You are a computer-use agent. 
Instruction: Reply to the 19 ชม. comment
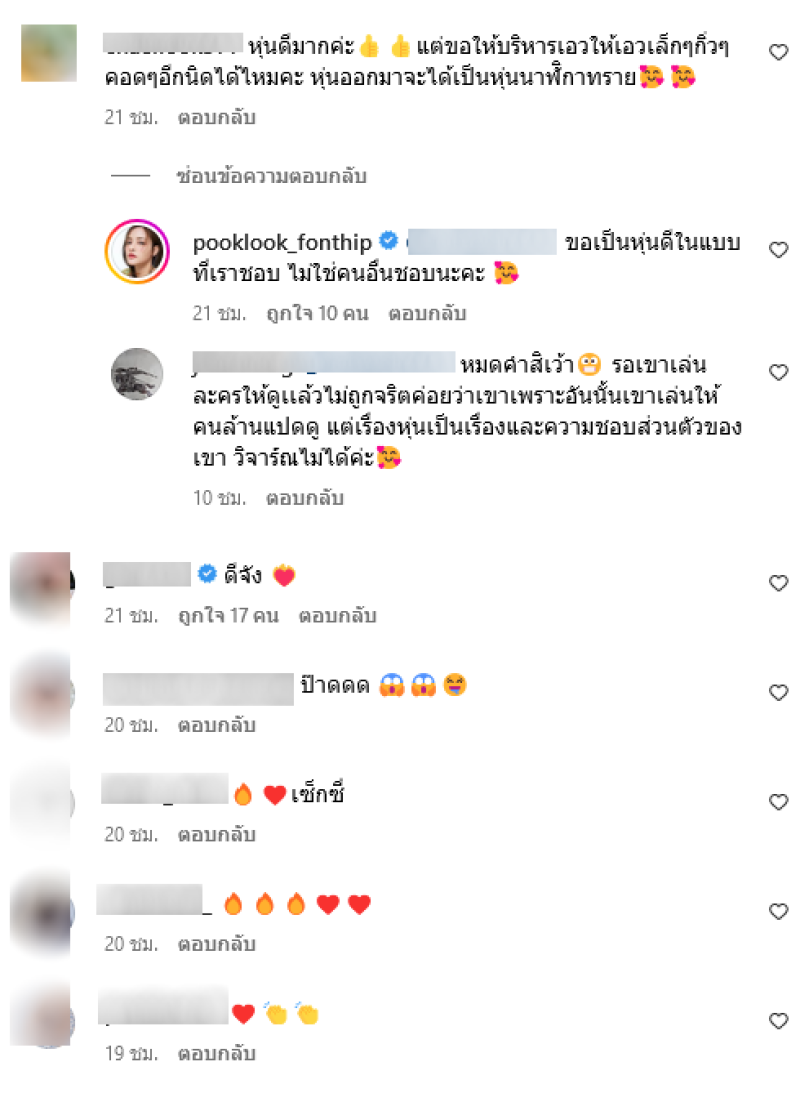[x=217, y=1053]
